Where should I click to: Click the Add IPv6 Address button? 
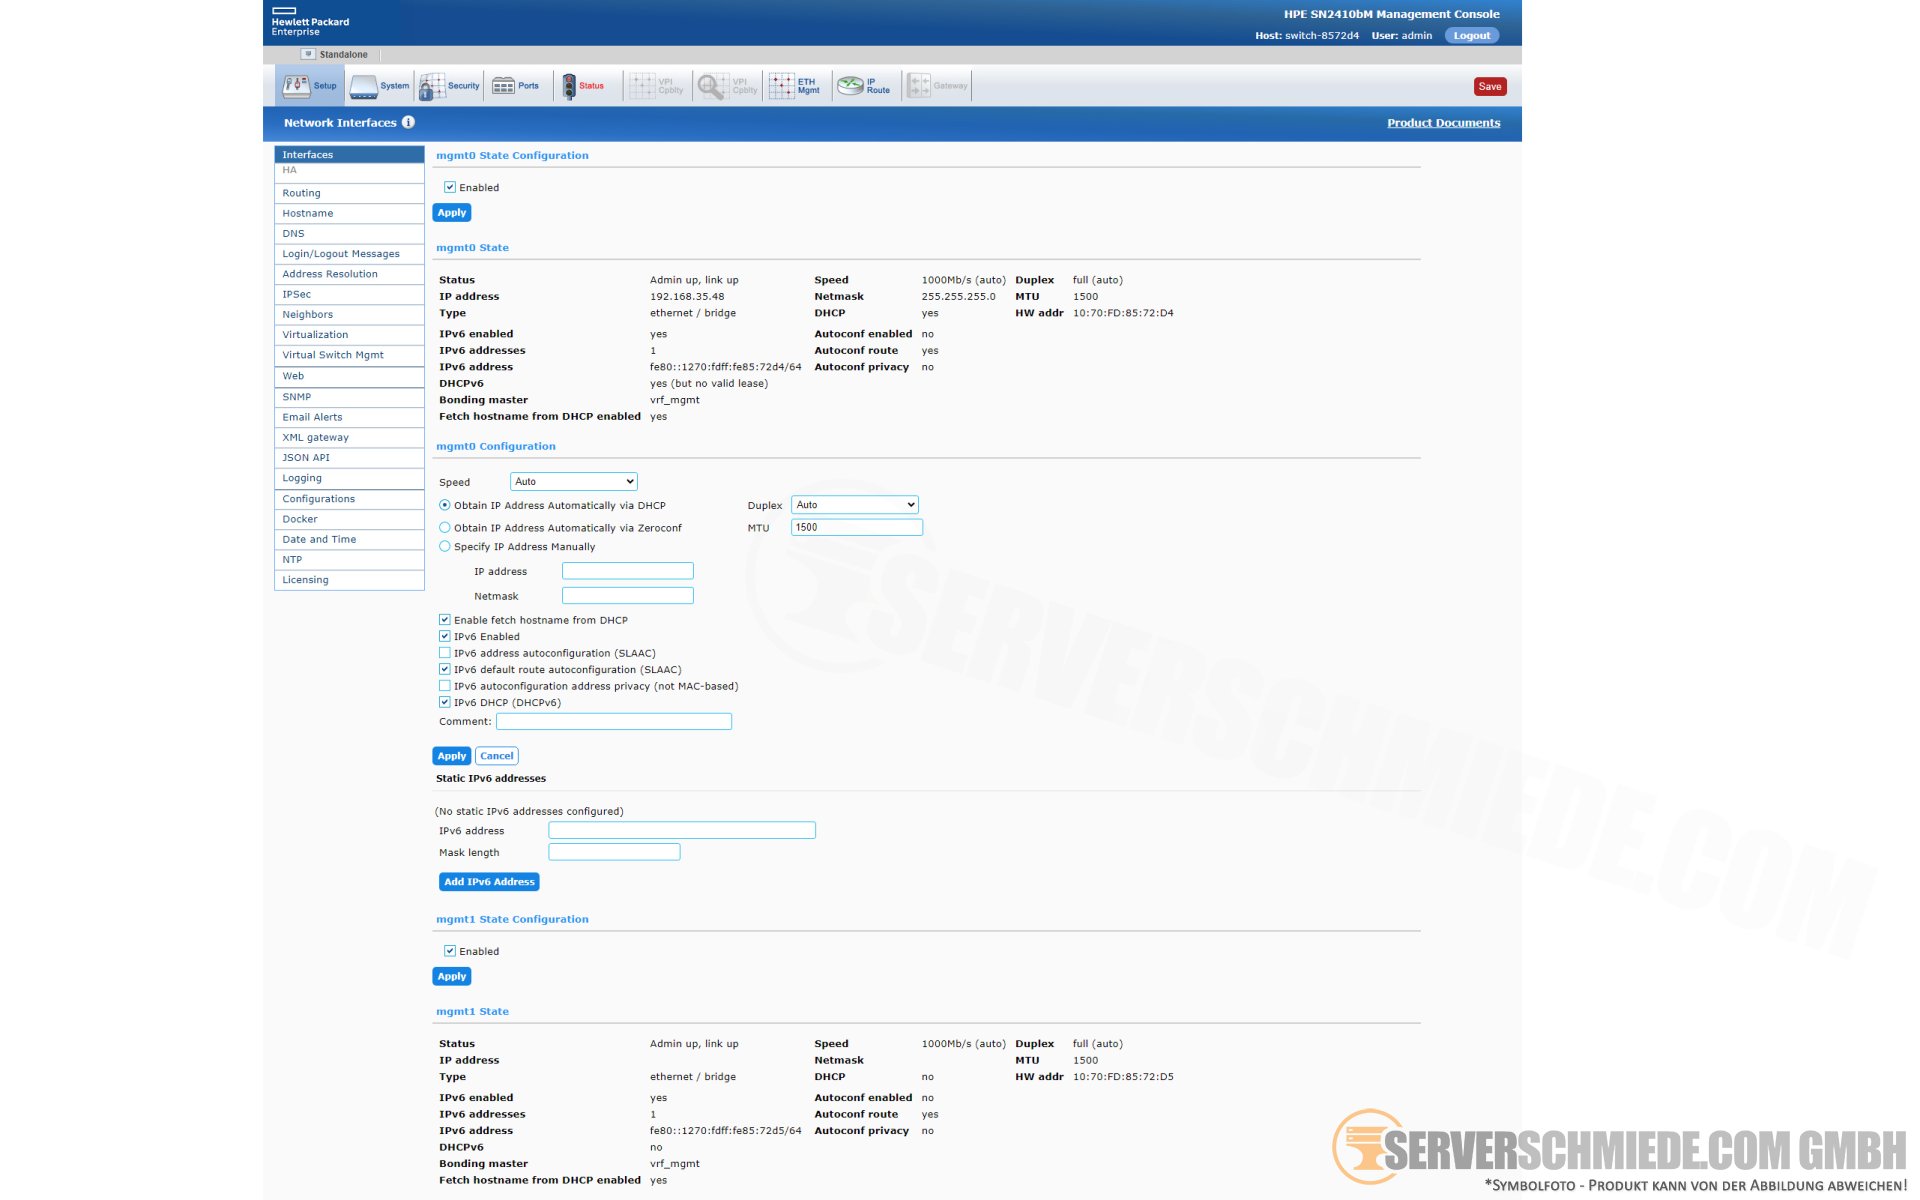click(489, 882)
